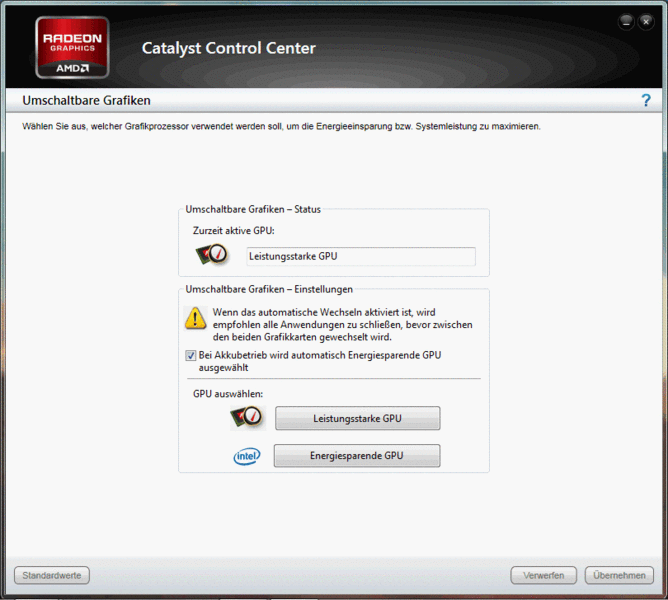Close the Catalyst Control Center window
Image resolution: width=668 pixels, height=600 pixels.
point(646,21)
